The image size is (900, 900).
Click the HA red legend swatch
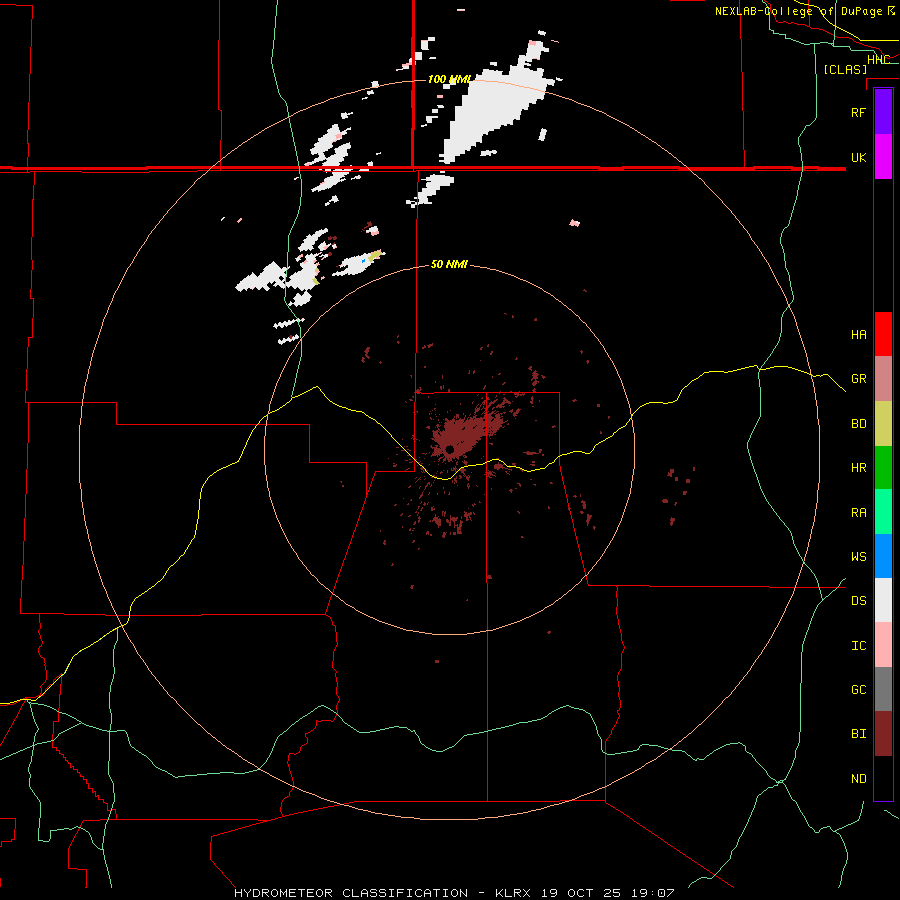(883, 334)
